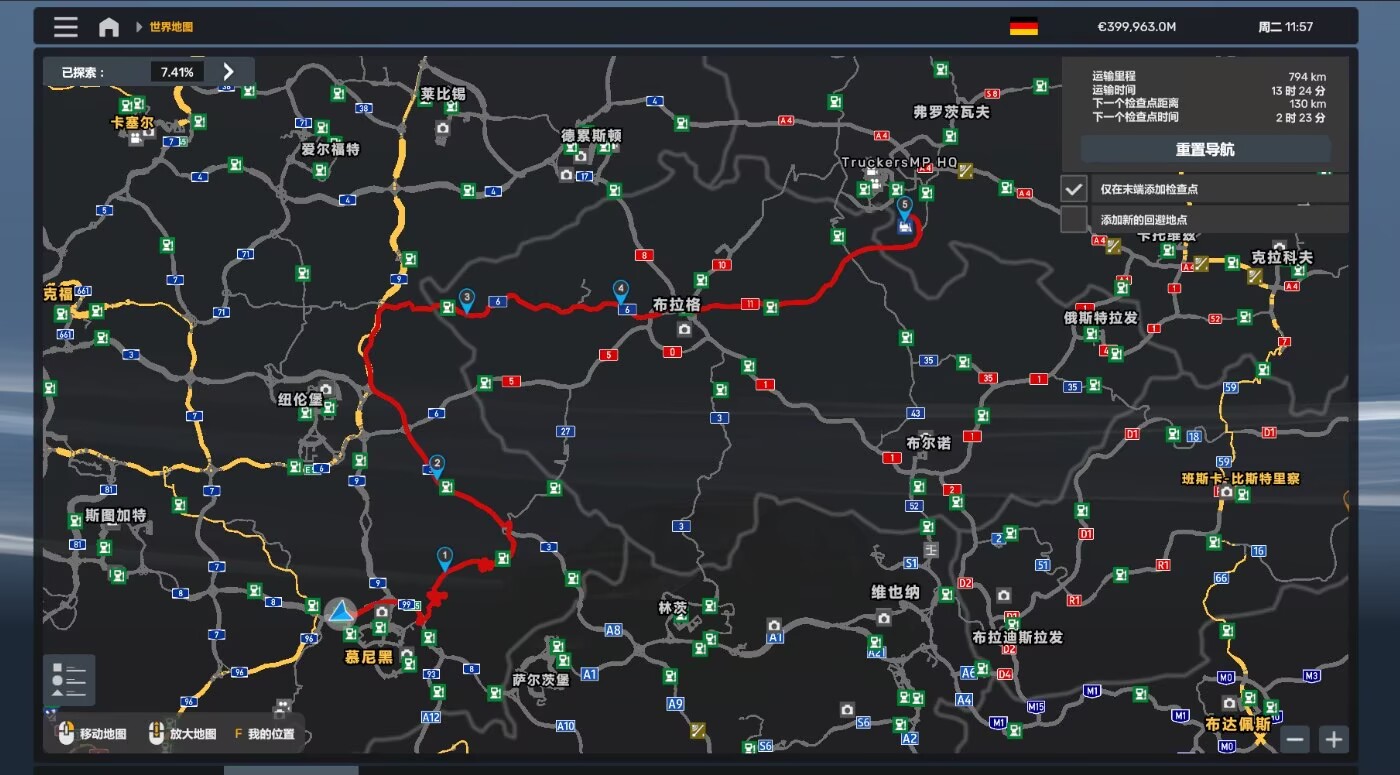Screen dimensions: 1400x775
Task: Click the blue road shield 66
Action: (1221, 578)
